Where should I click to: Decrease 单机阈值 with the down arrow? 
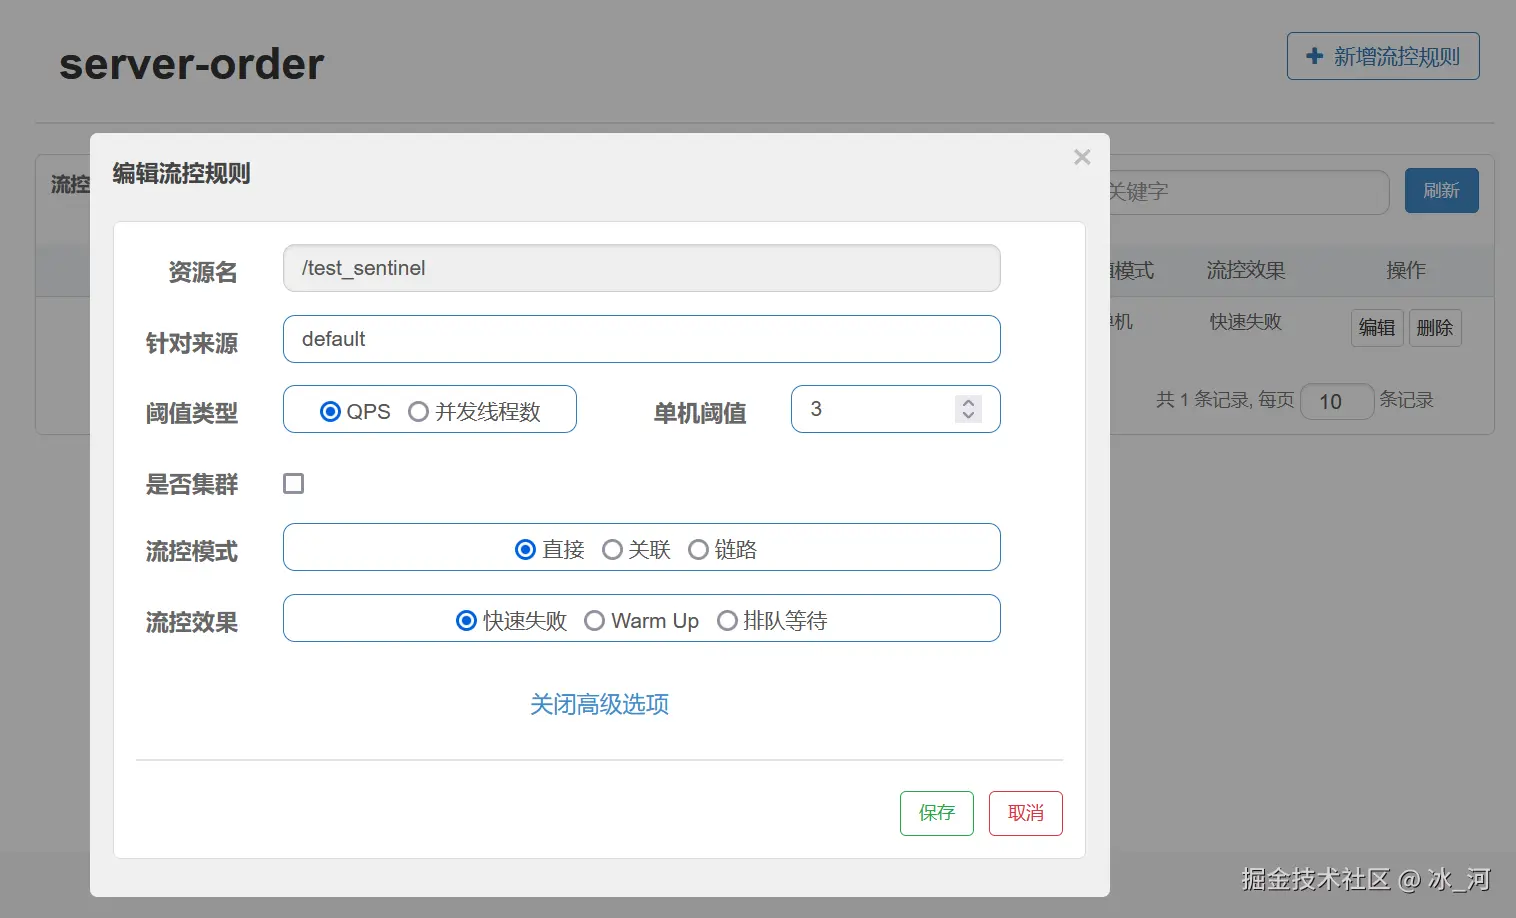[968, 415]
